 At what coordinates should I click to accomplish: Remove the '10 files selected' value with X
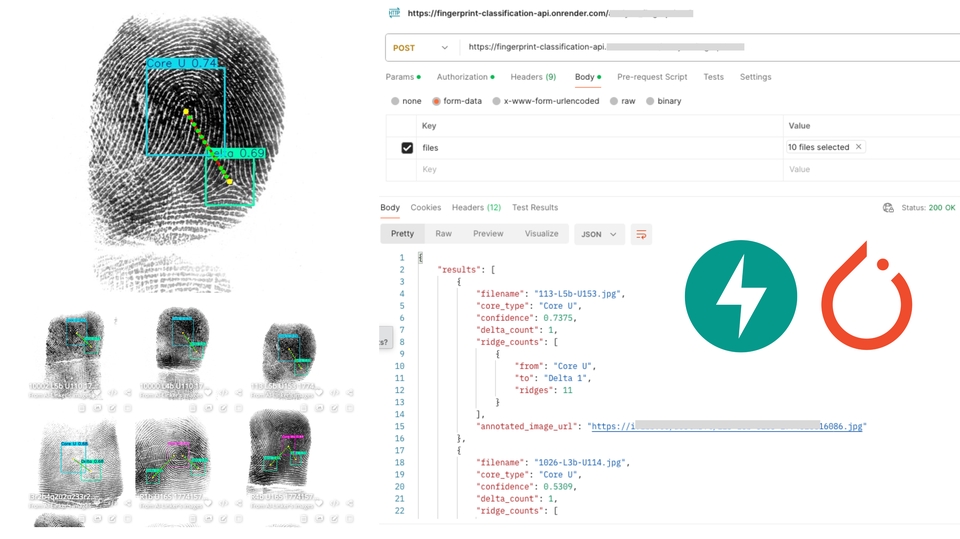pos(858,147)
